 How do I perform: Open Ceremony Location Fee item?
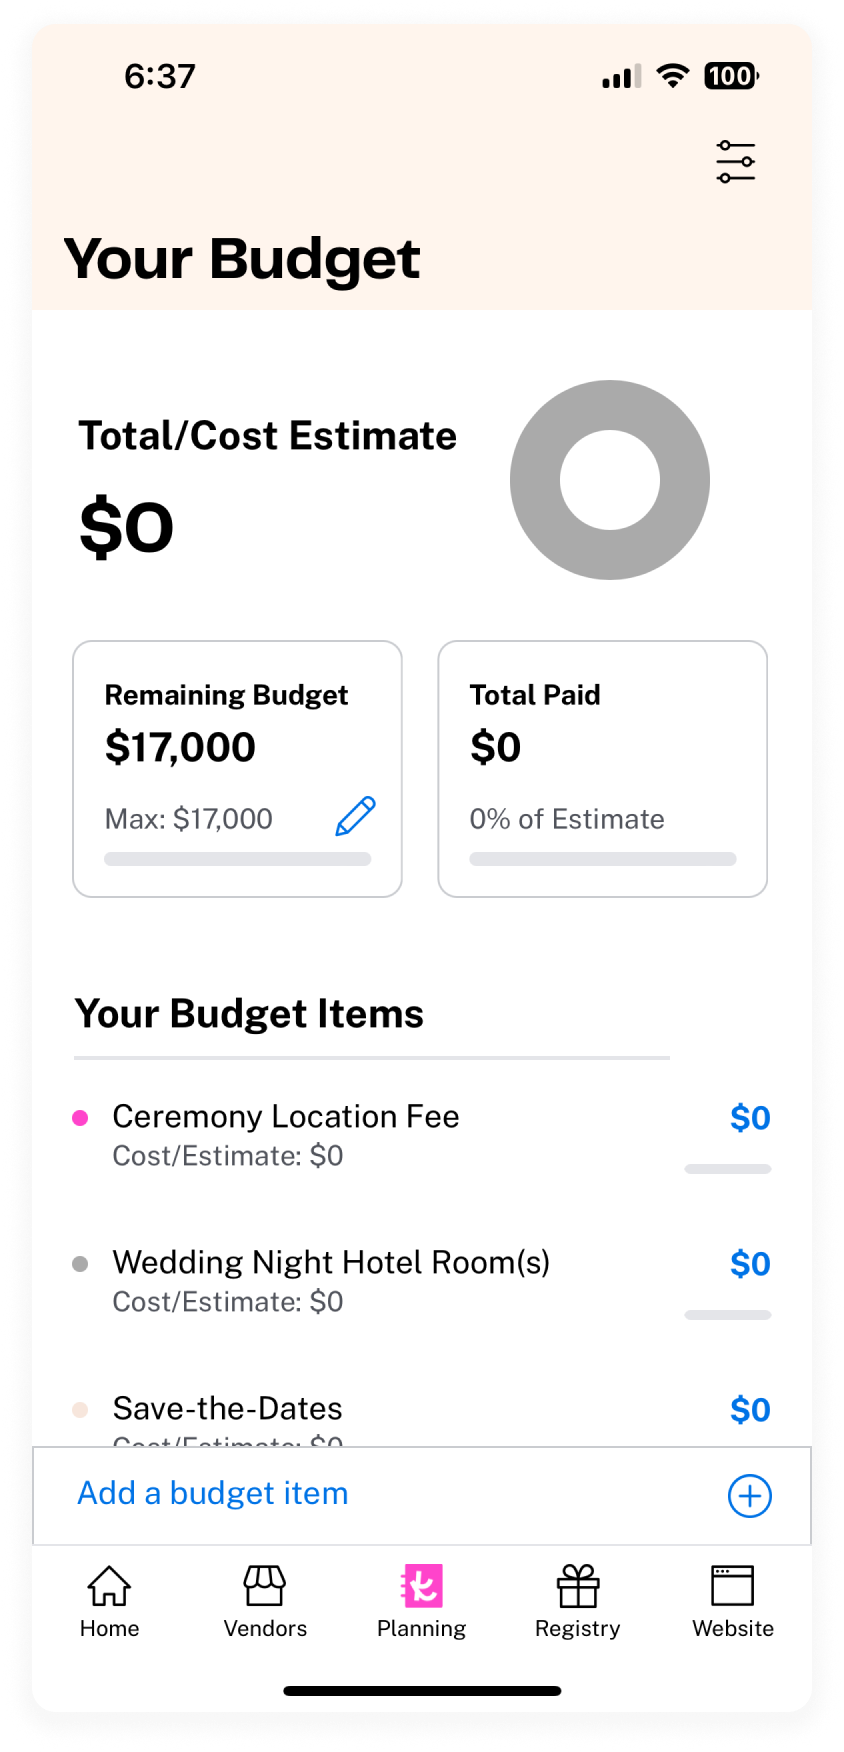click(422, 1136)
